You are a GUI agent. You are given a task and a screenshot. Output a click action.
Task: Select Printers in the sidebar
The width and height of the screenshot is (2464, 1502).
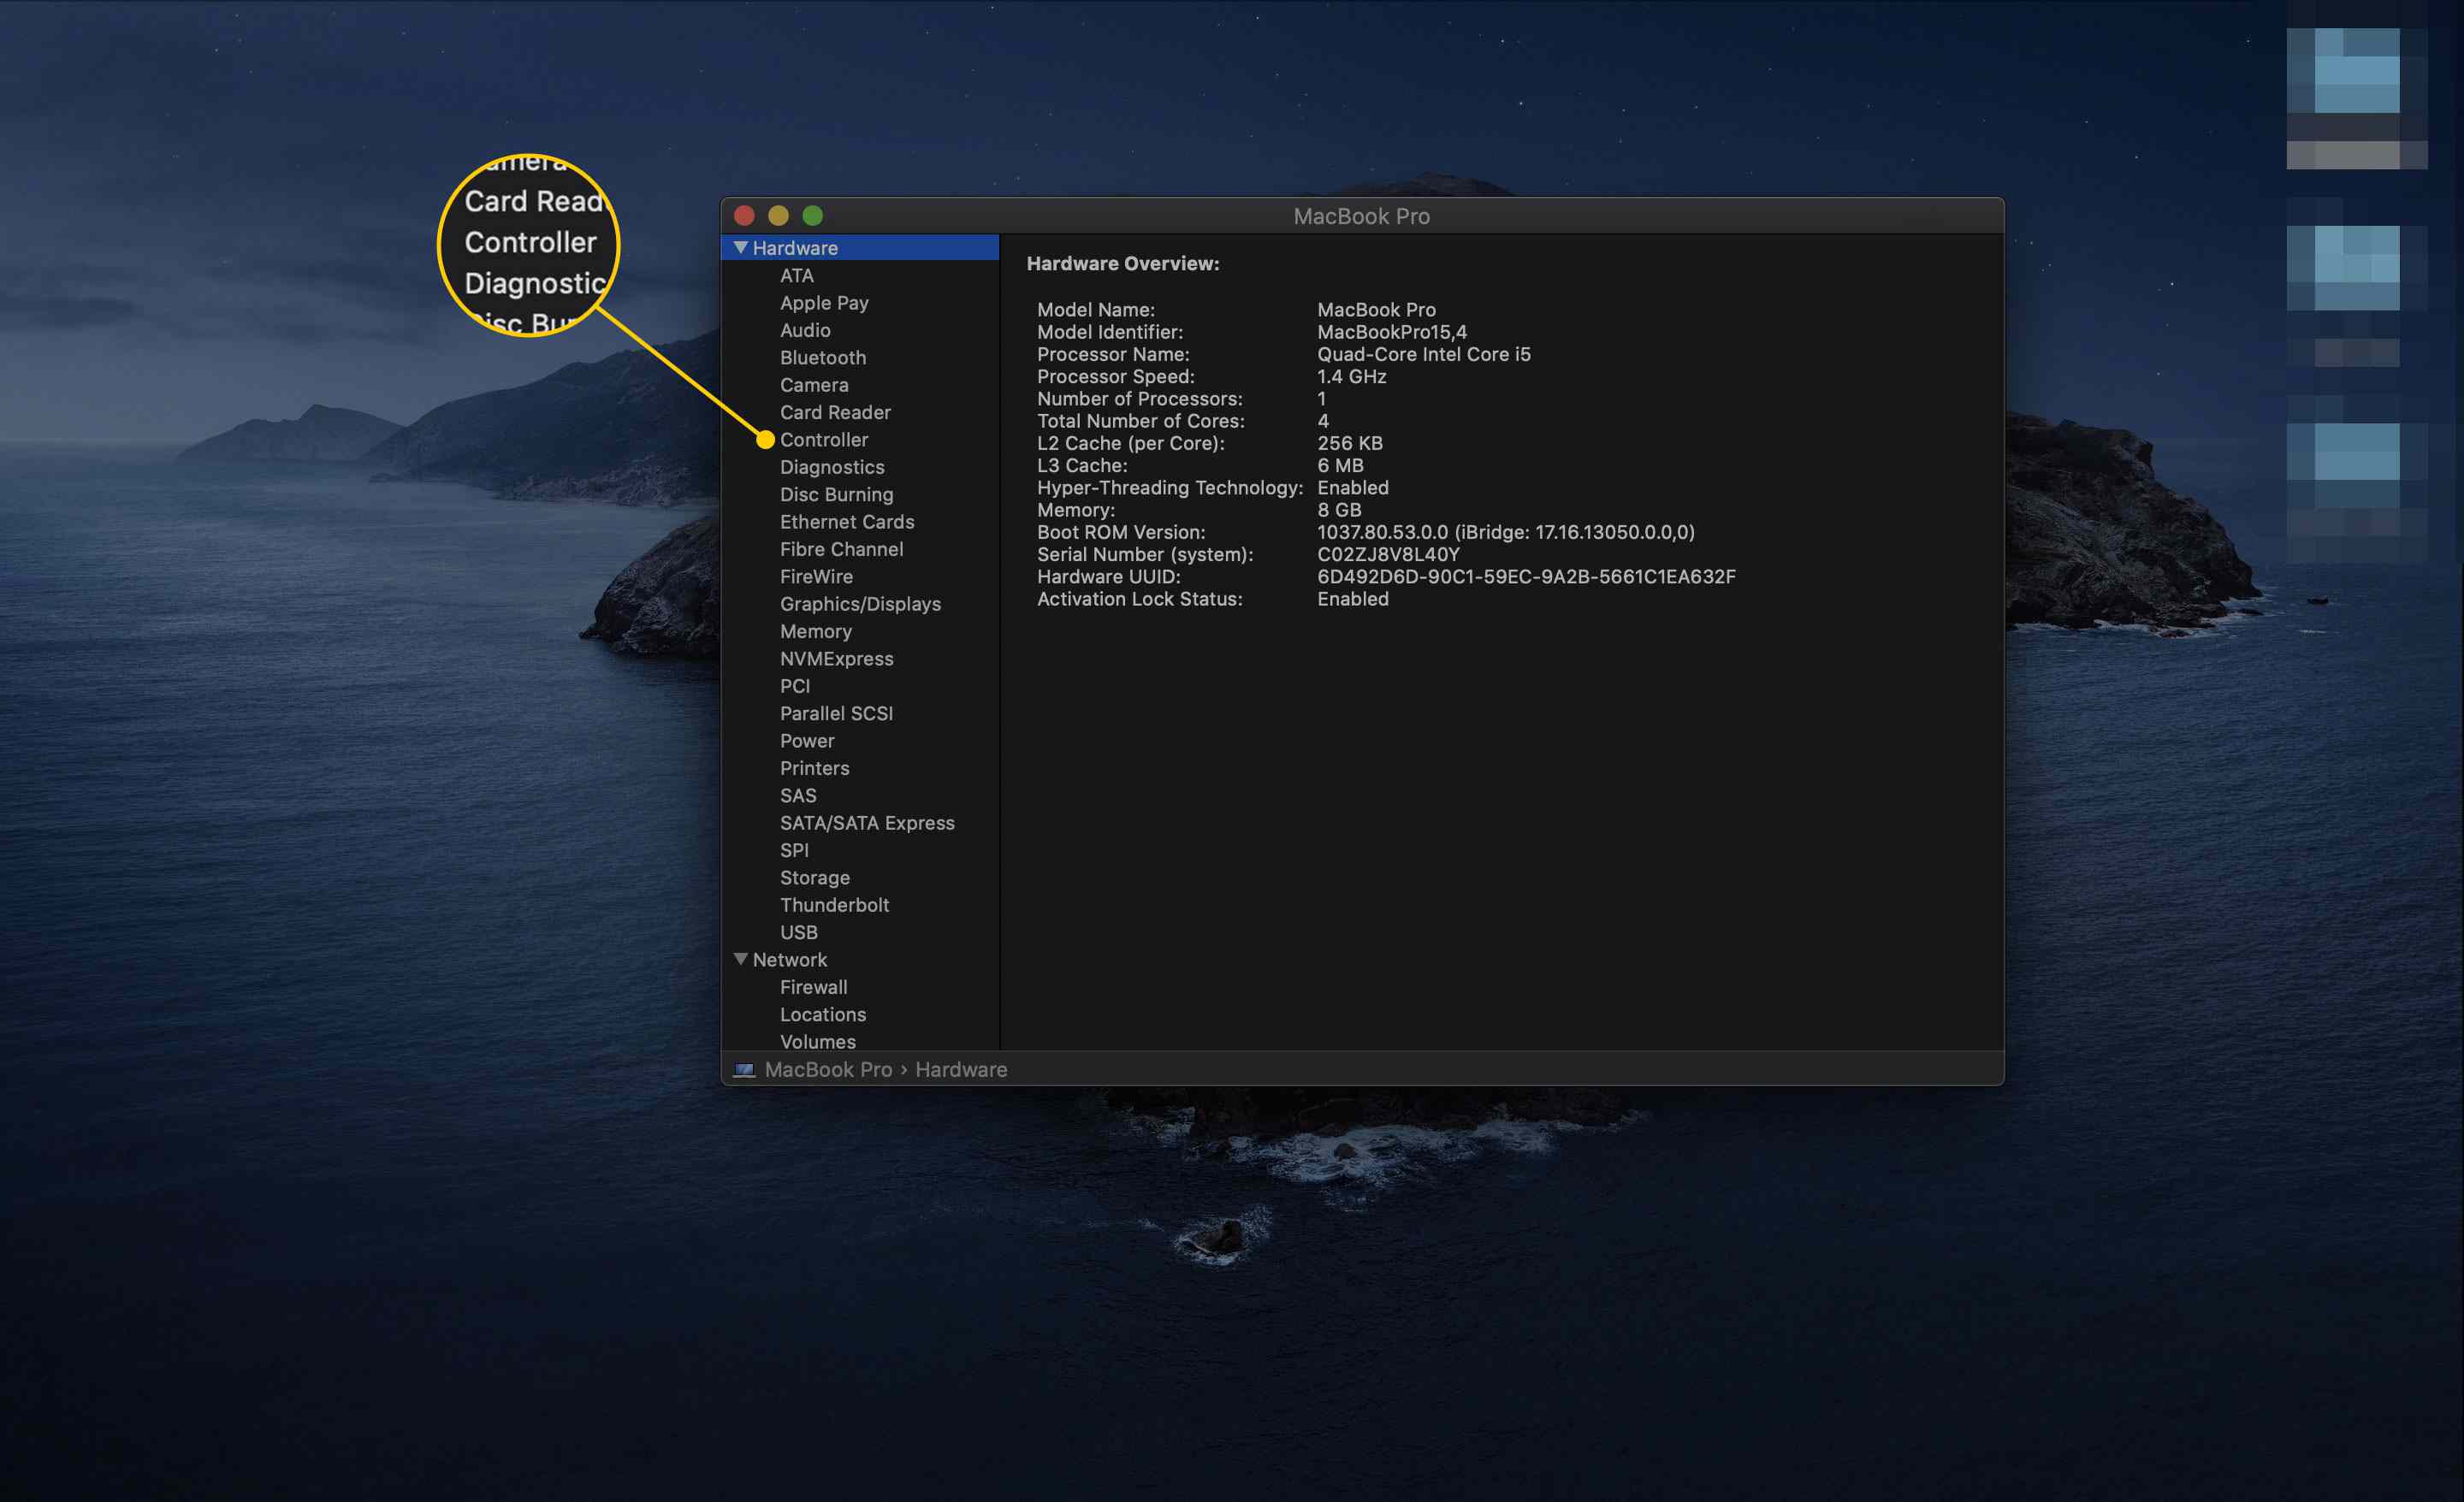tap(814, 768)
